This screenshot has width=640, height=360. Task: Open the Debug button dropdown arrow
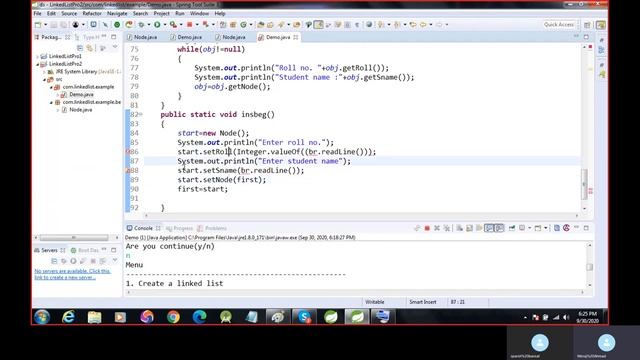point(149,25)
